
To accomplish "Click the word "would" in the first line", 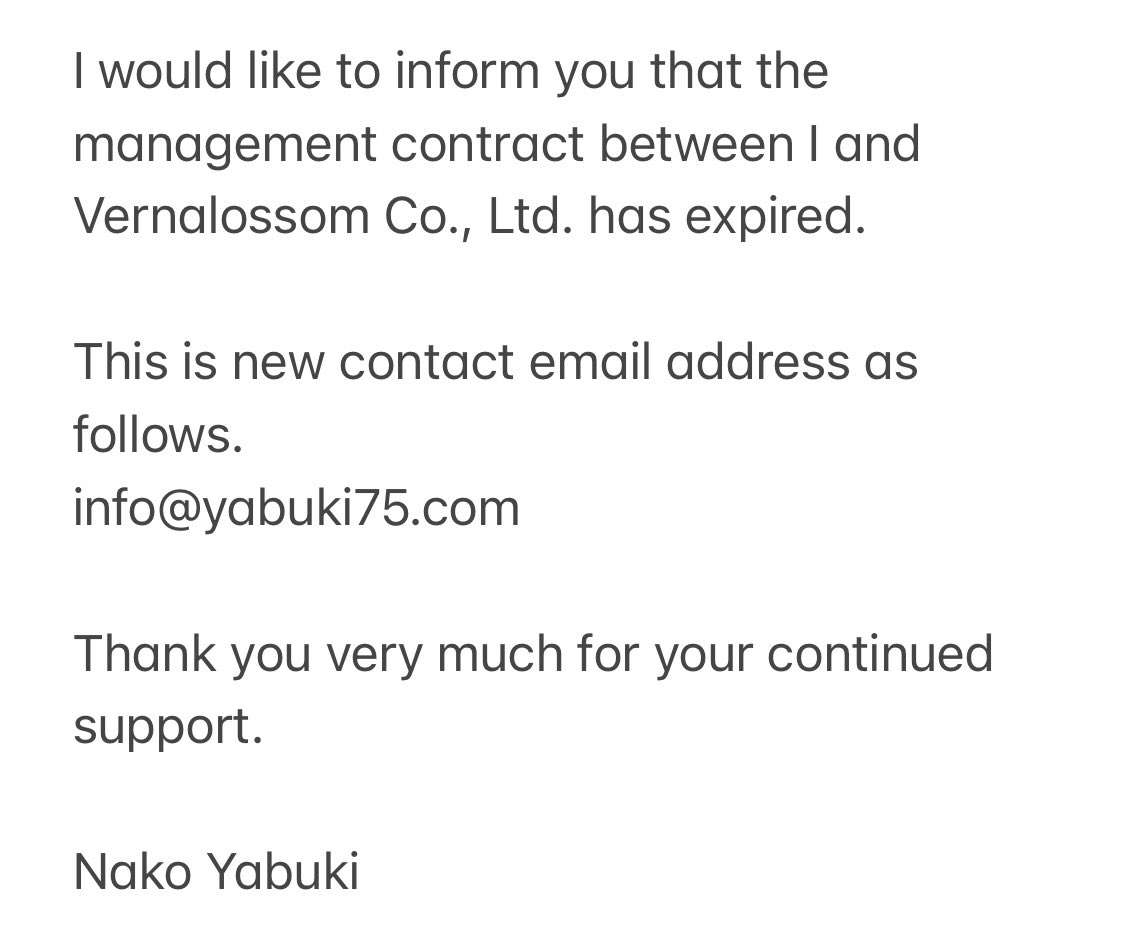I will click(166, 71).
